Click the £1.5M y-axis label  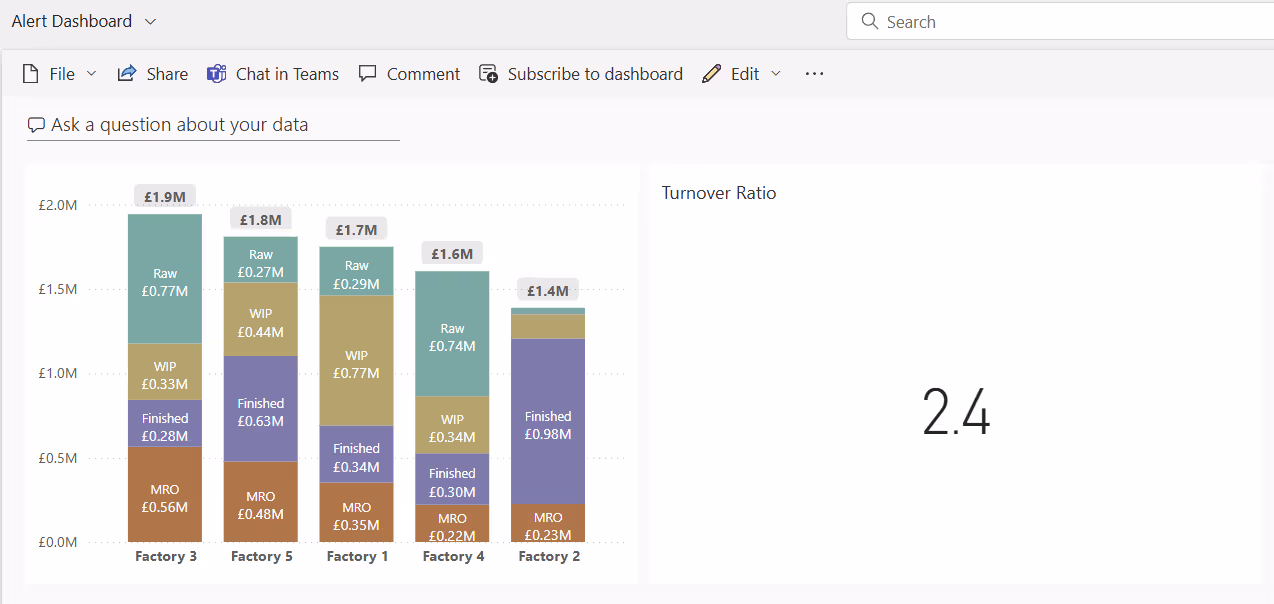click(58, 289)
